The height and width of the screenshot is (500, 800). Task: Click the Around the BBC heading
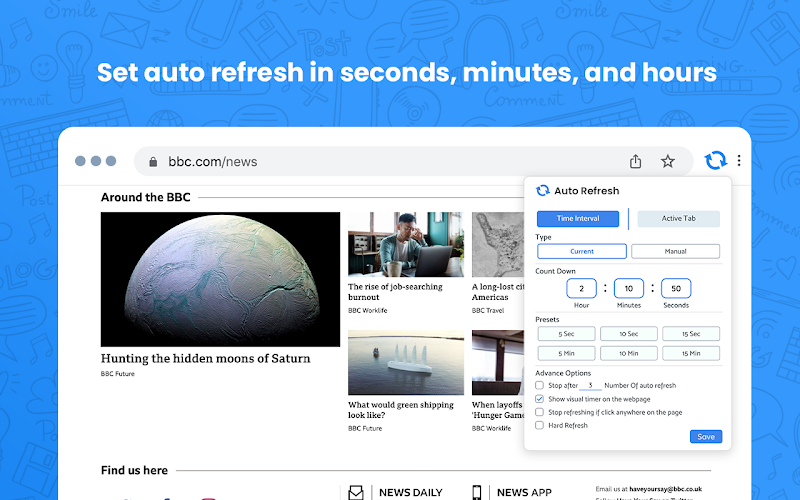tap(145, 197)
